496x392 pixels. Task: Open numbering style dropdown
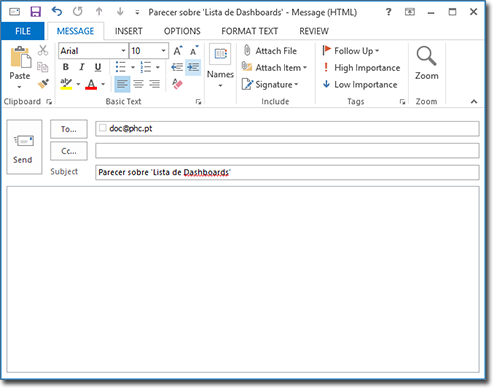158,67
